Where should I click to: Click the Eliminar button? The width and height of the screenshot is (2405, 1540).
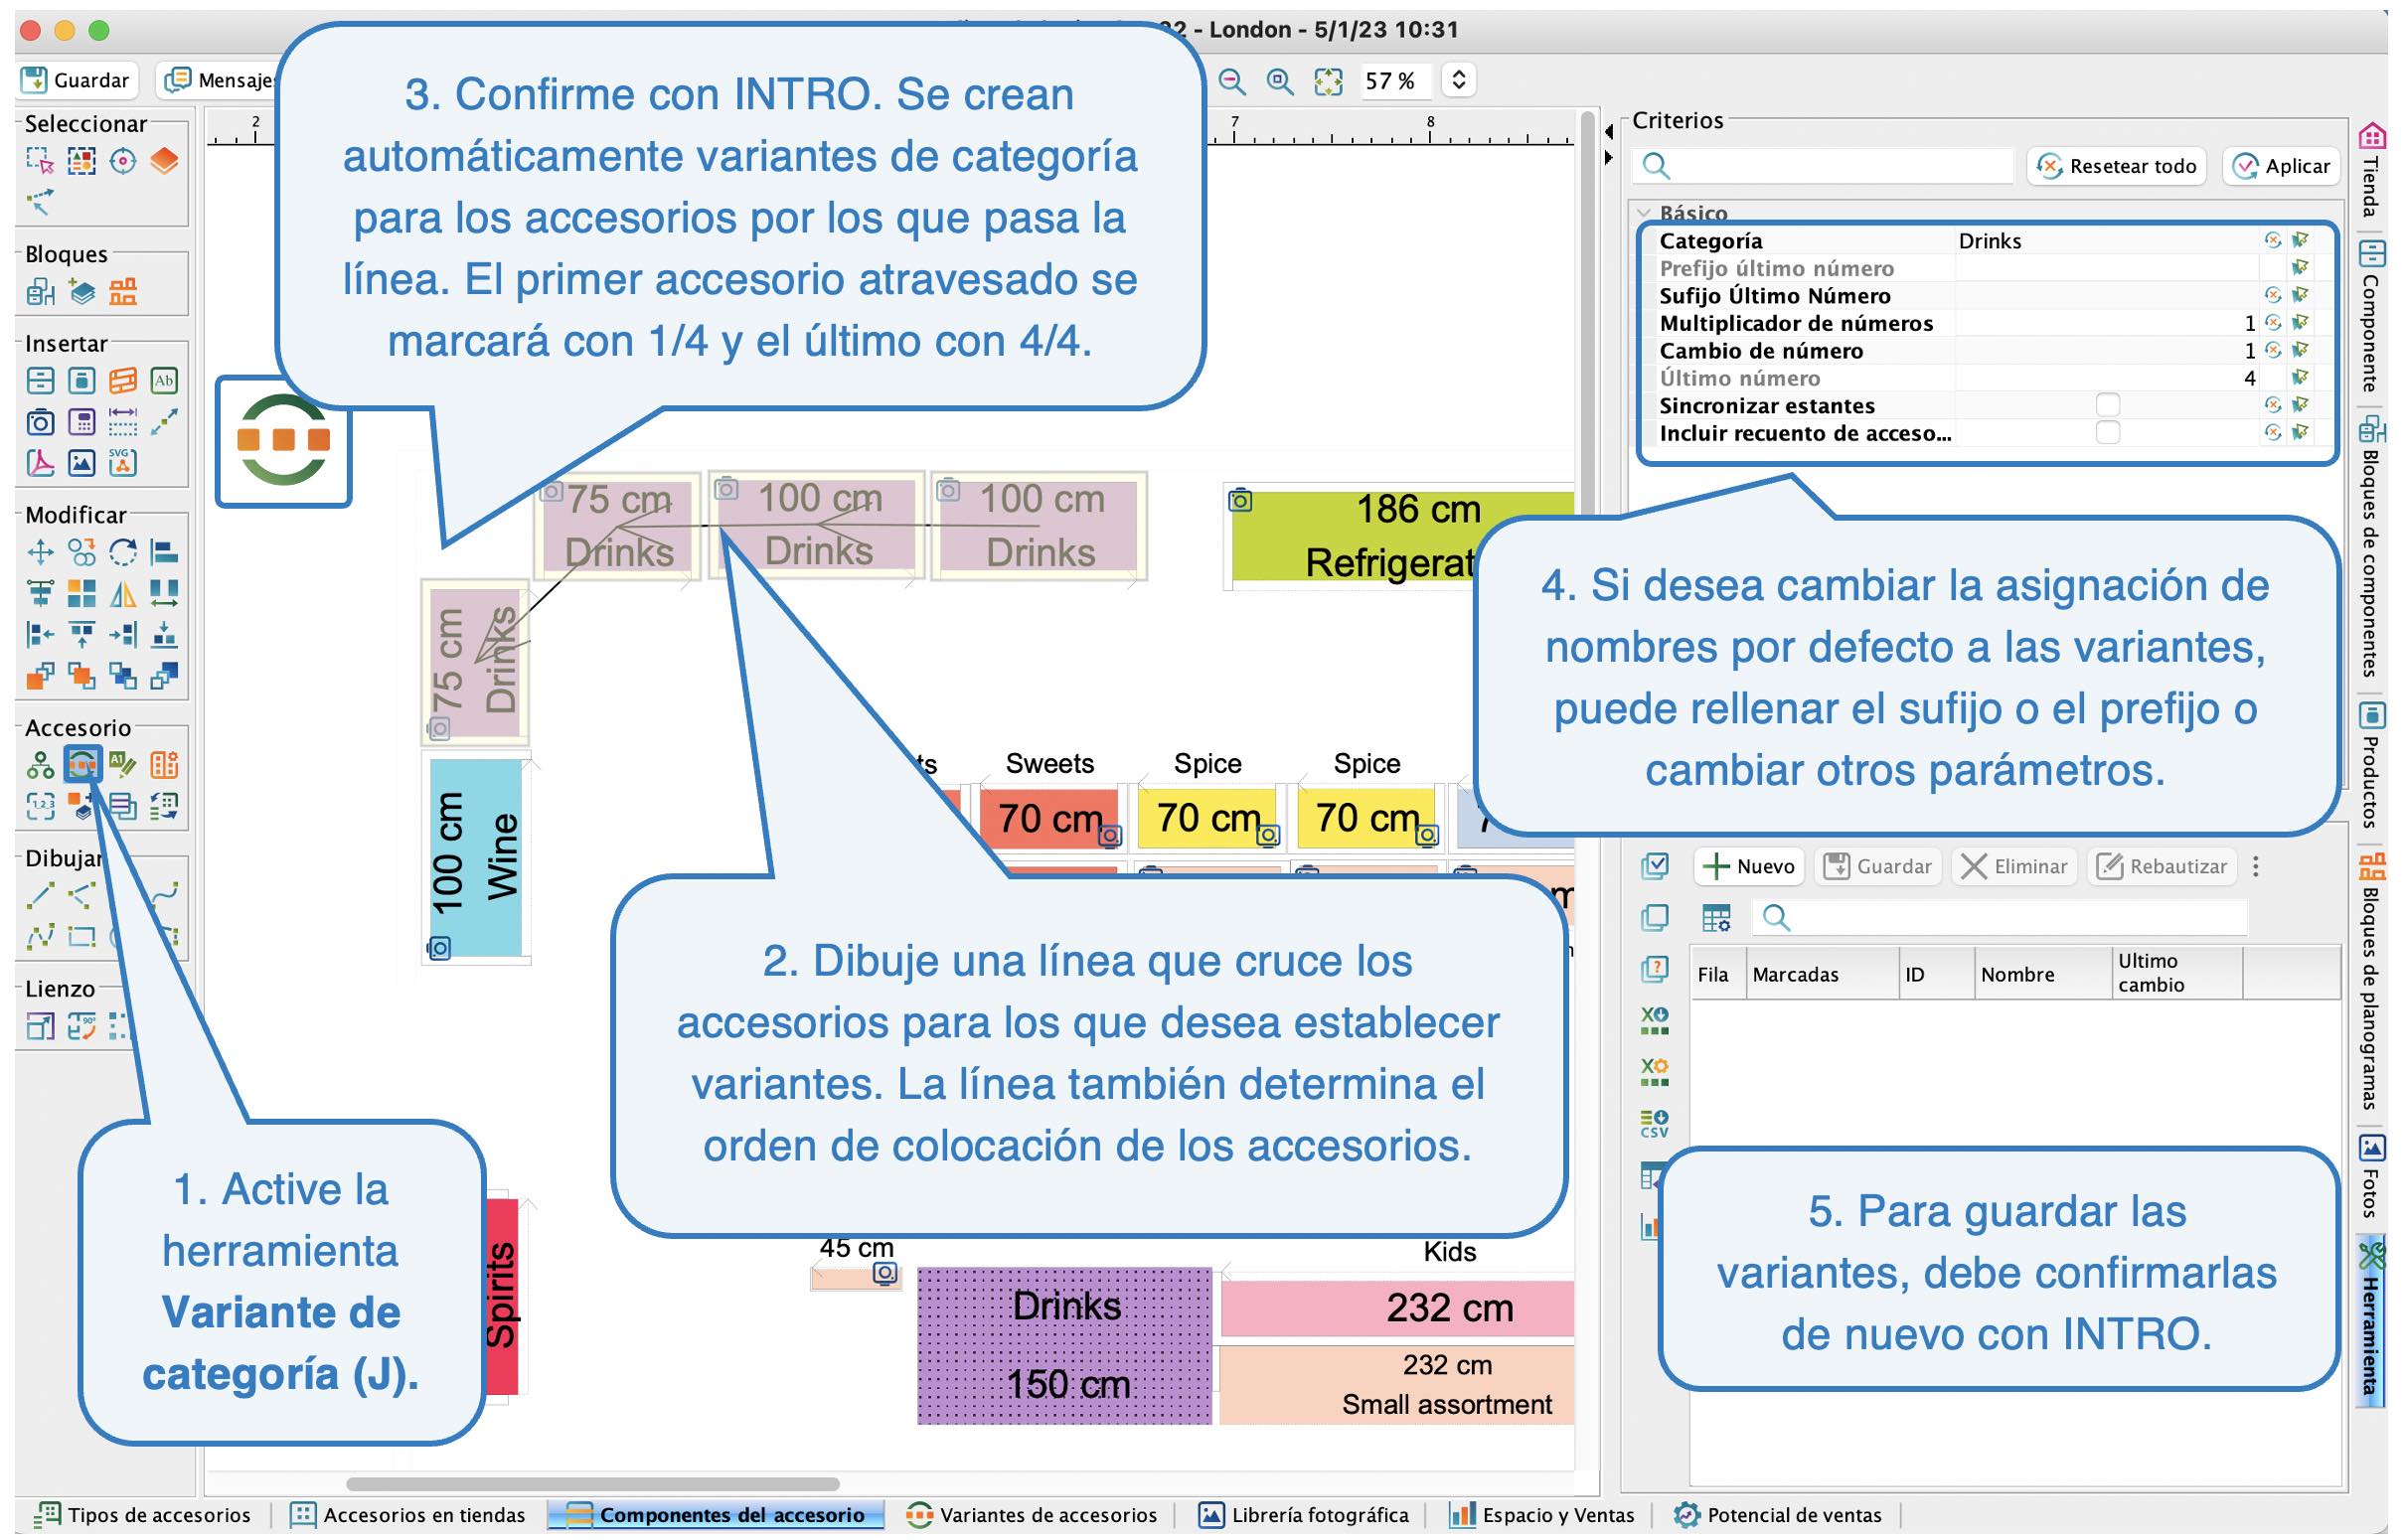point(2014,867)
